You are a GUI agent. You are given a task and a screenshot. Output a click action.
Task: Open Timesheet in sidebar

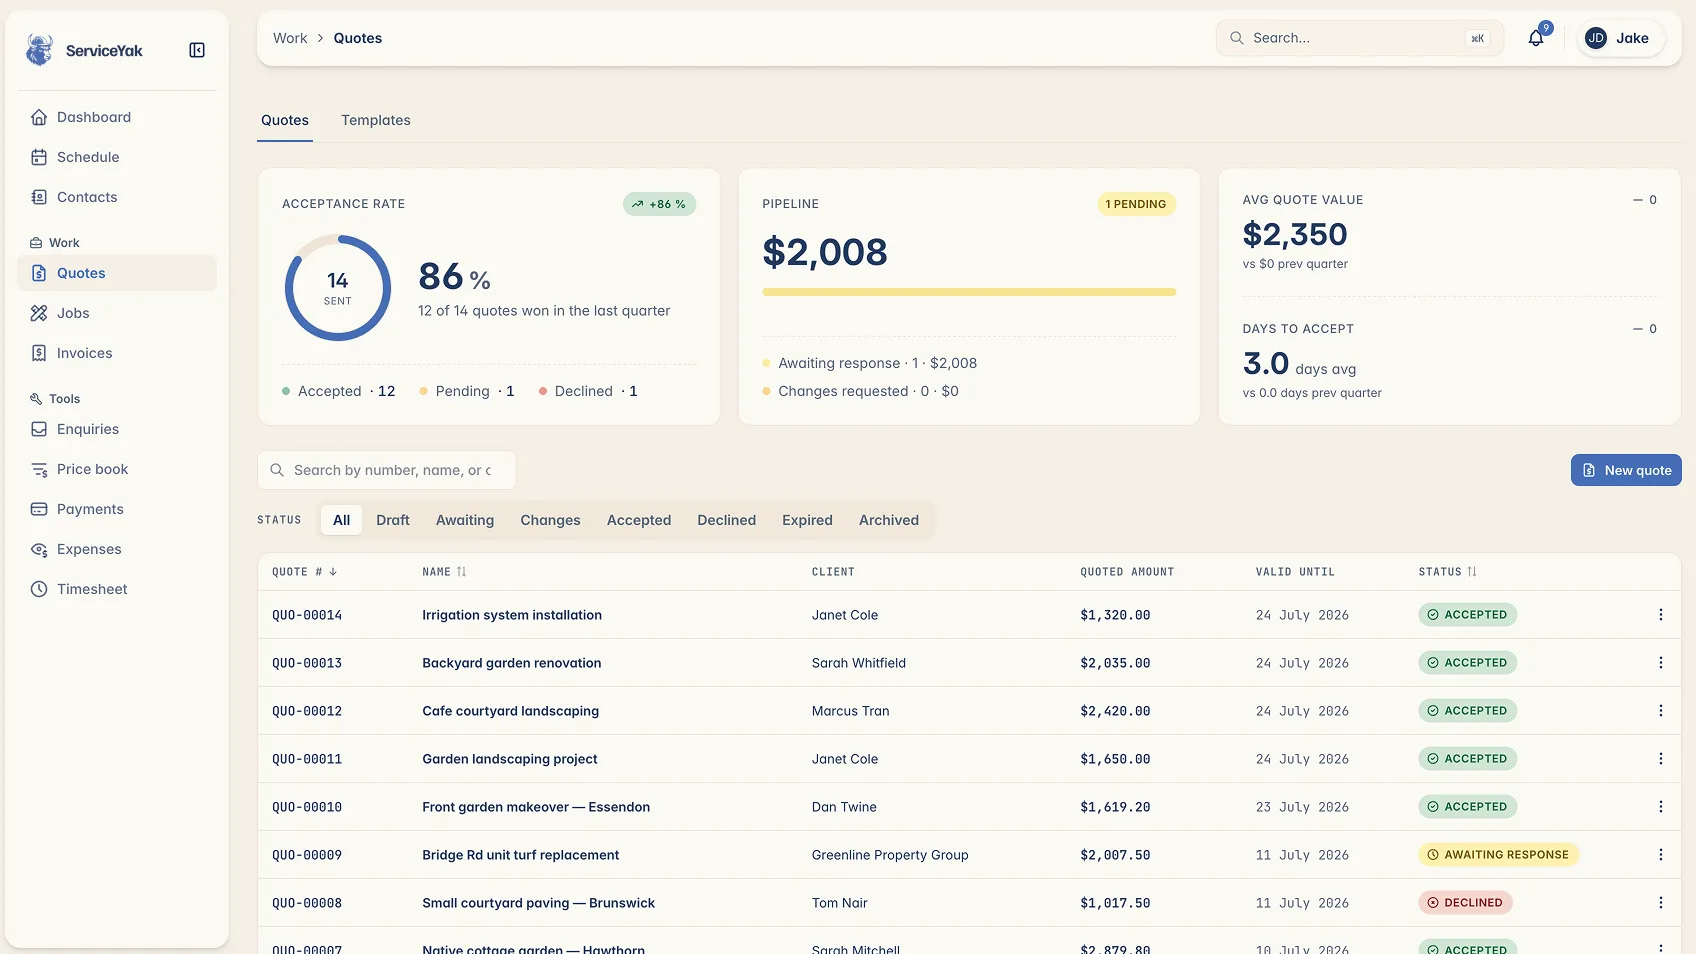(x=117, y=589)
